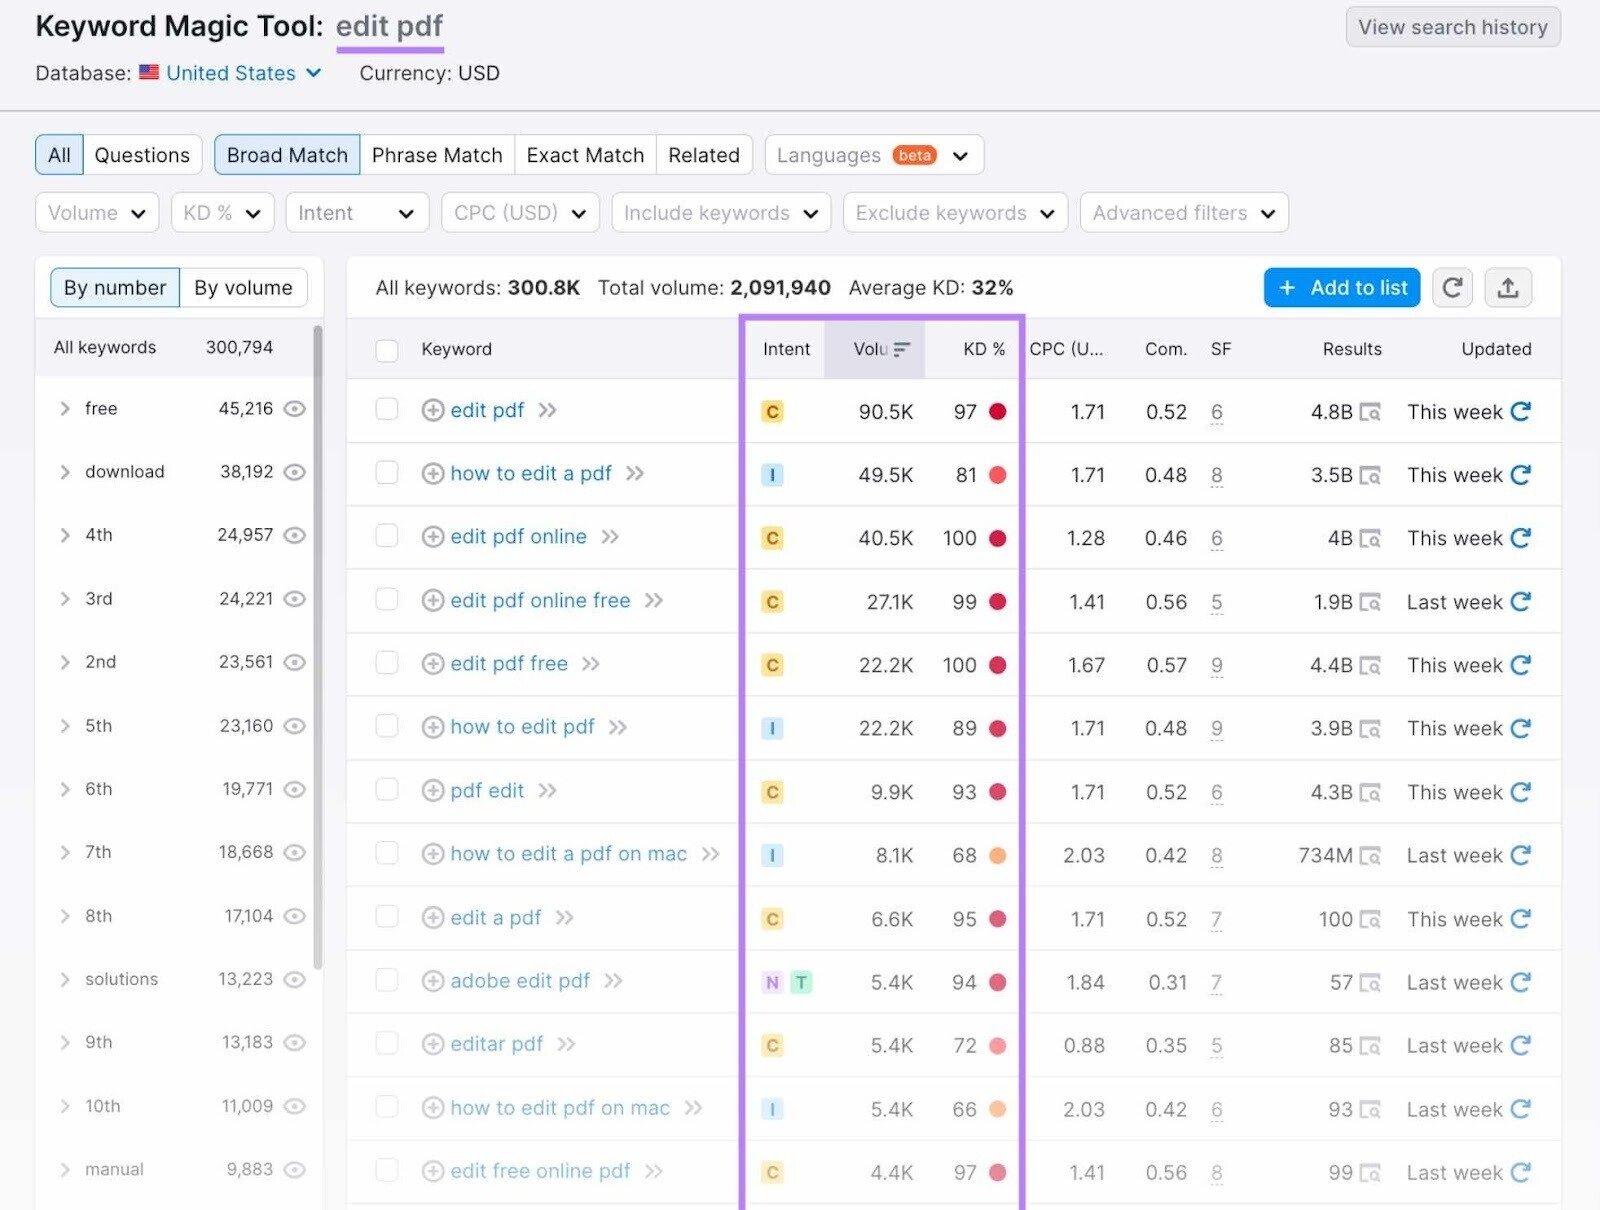Screen dimensions: 1600x1210
Task: Expand the Advanced filters dropdown
Action: [1183, 212]
